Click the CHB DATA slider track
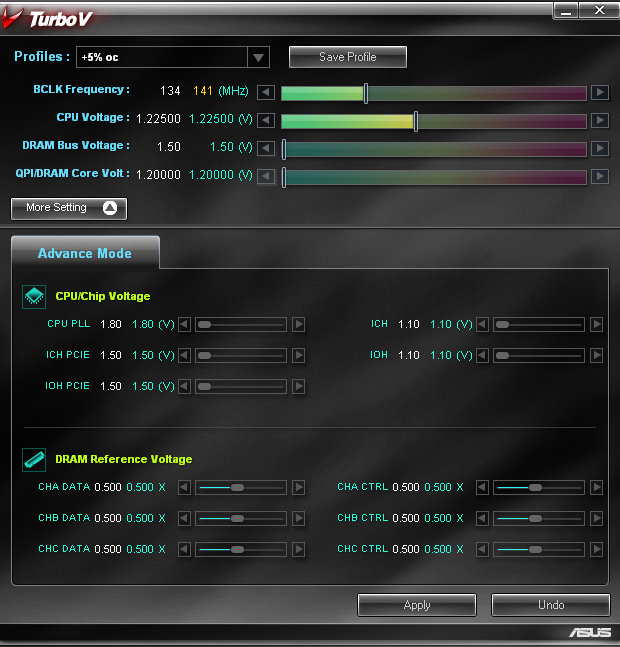This screenshot has height=647, width=620. click(241, 518)
